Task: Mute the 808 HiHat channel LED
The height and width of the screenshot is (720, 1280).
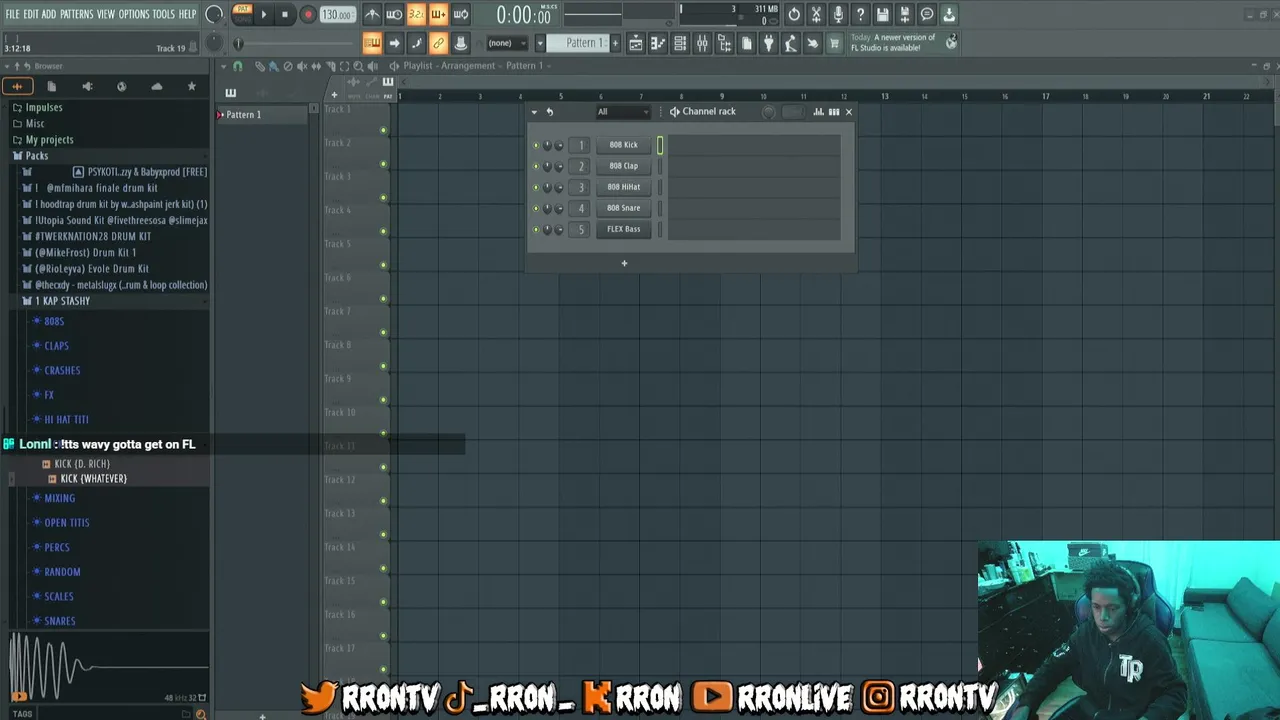Action: [x=536, y=187]
